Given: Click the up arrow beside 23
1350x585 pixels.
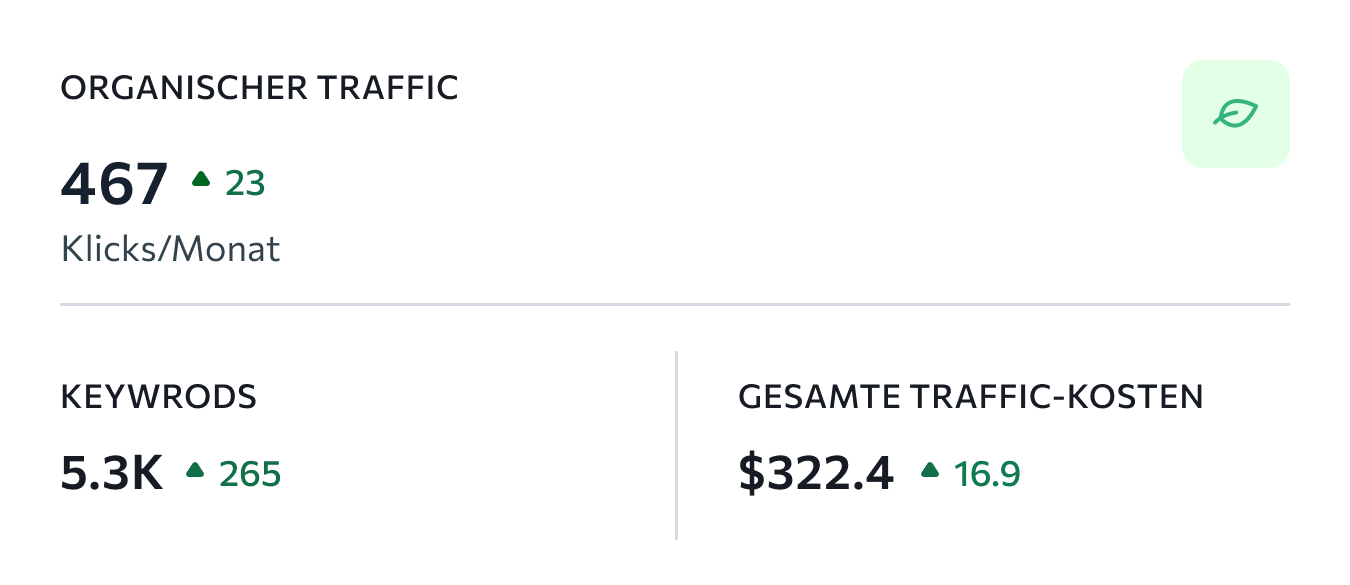Looking at the screenshot, I should [x=201, y=179].
